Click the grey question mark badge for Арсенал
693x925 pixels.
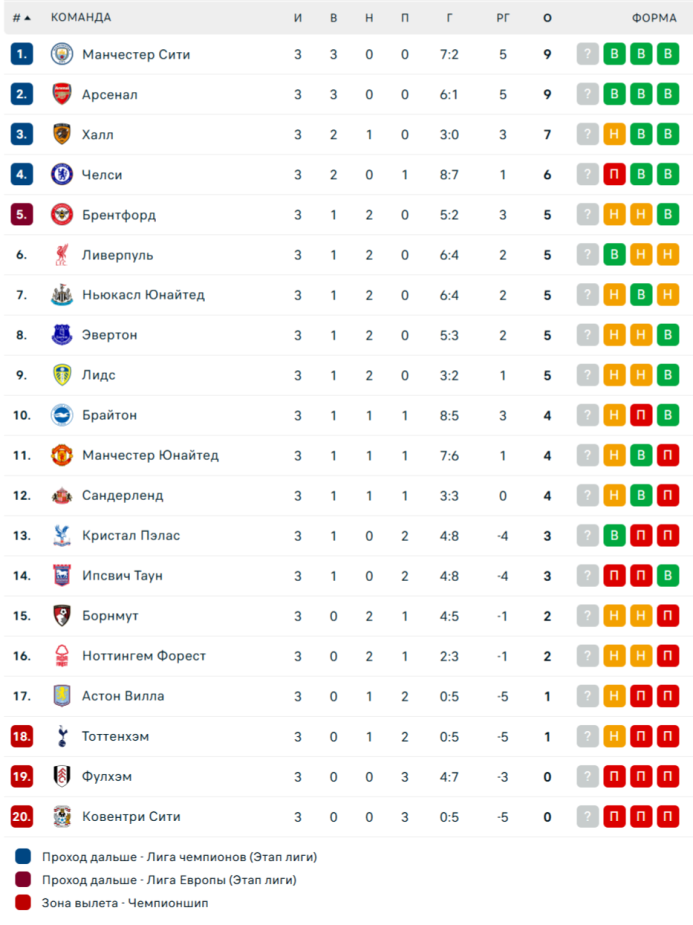[x=587, y=94]
